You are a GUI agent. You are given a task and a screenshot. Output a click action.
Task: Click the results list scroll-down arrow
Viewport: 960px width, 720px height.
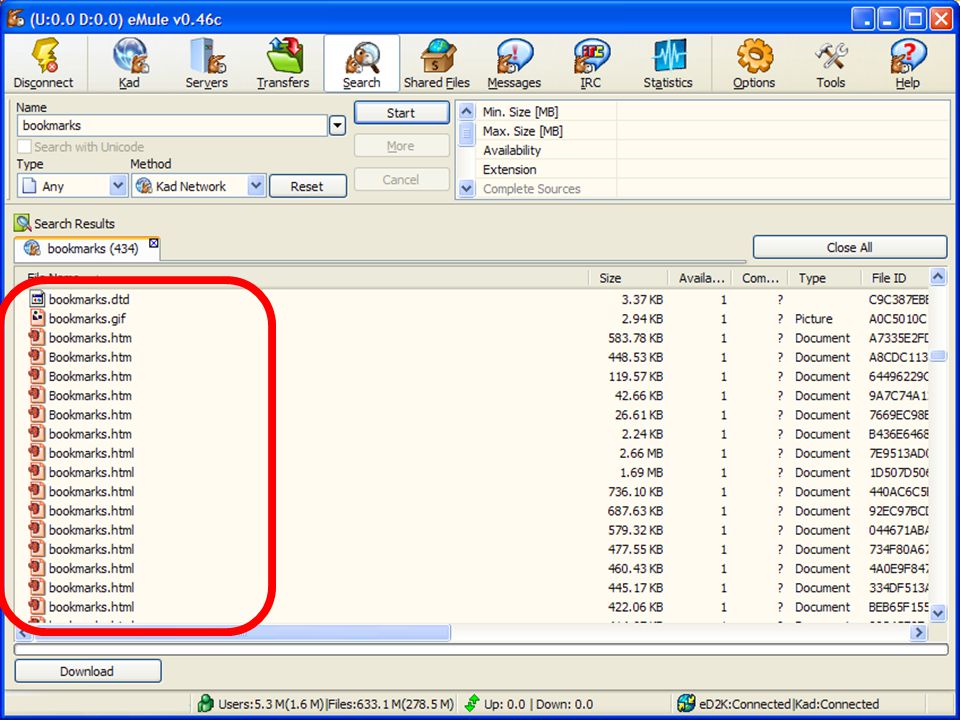pyautogui.click(x=937, y=612)
